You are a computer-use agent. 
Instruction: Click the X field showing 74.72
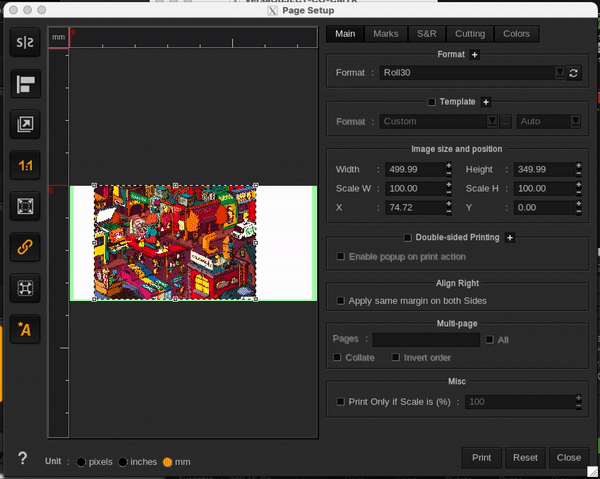[x=415, y=208]
